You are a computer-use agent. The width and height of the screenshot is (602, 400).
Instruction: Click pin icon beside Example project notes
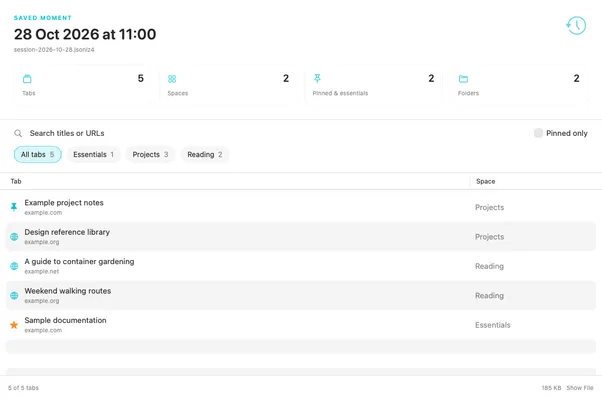(x=14, y=207)
